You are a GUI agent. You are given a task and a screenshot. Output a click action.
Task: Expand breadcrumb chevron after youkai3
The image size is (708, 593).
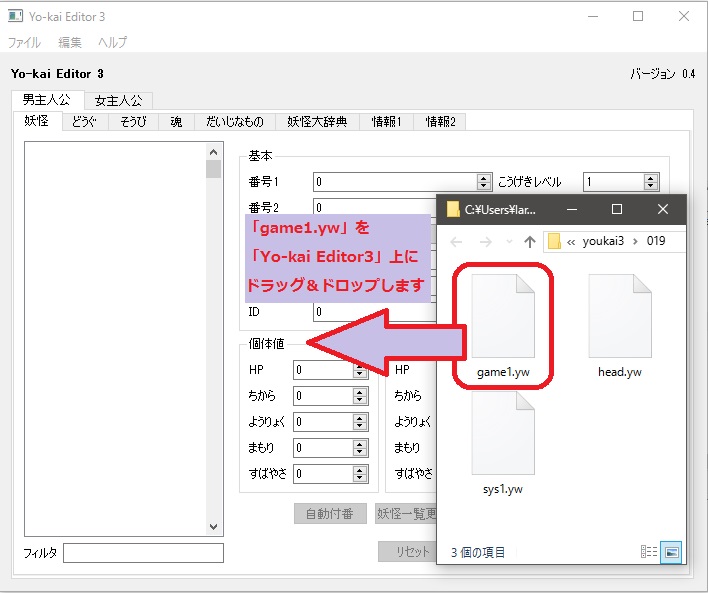(635, 242)
